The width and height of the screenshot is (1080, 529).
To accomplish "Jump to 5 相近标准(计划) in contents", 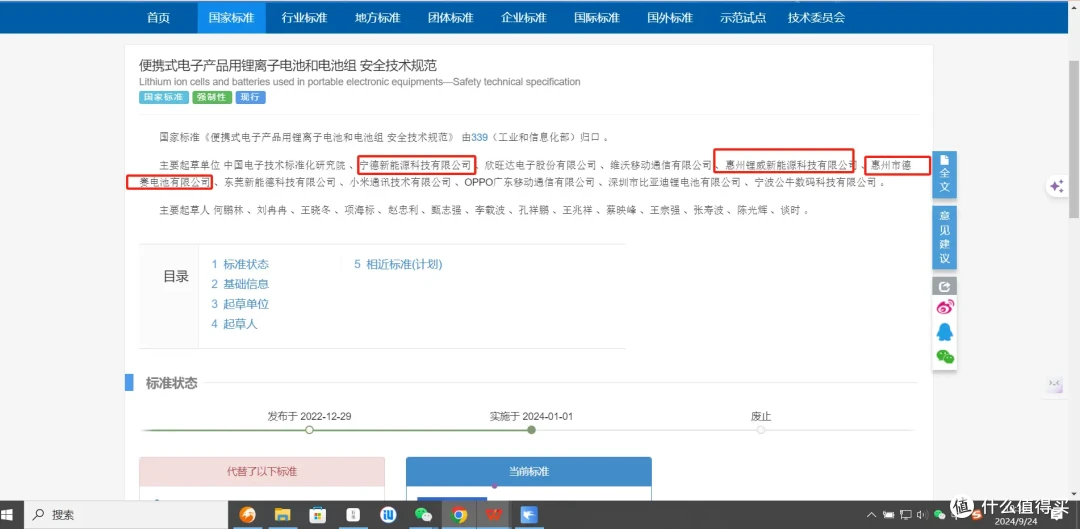I will tap(398, 264).
